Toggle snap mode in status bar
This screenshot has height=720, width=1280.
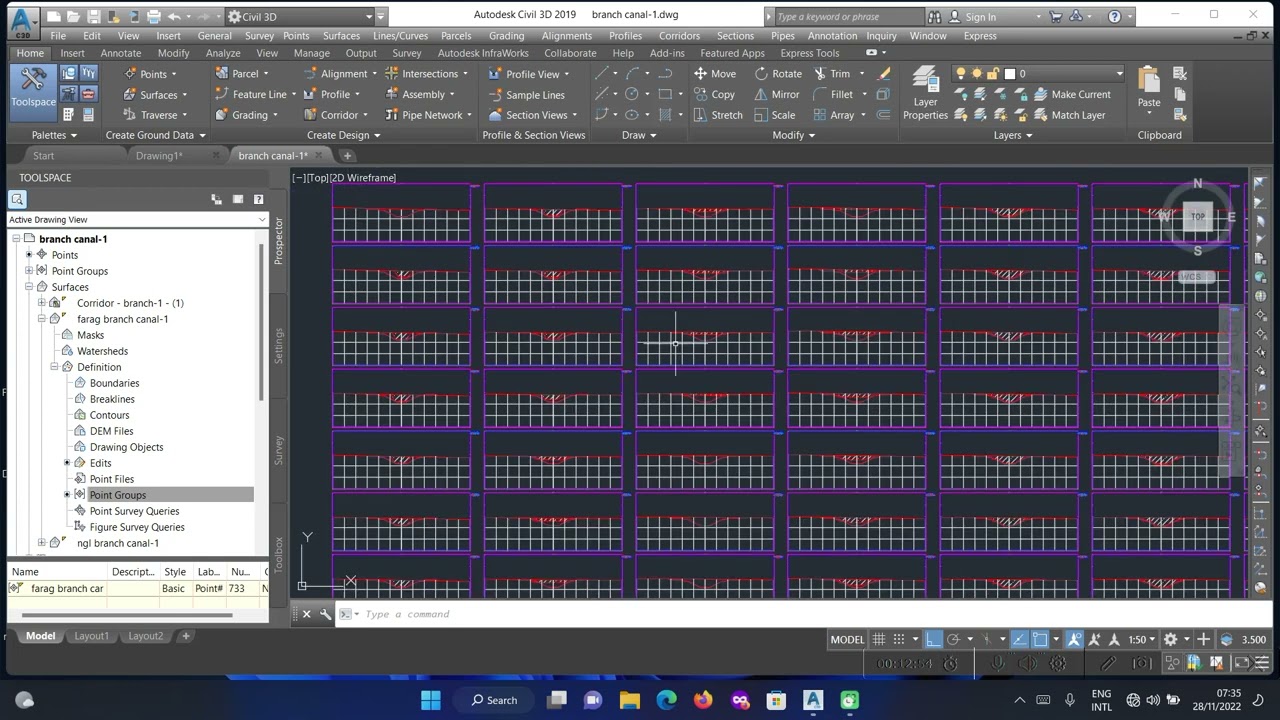(899, 640)
